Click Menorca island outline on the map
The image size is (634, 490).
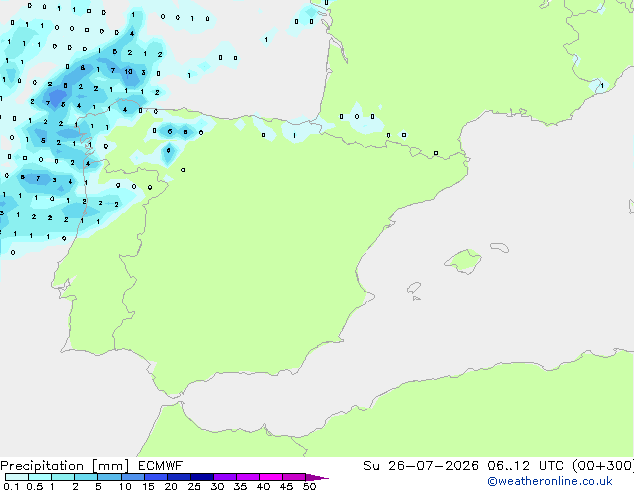tap(499, 247)
